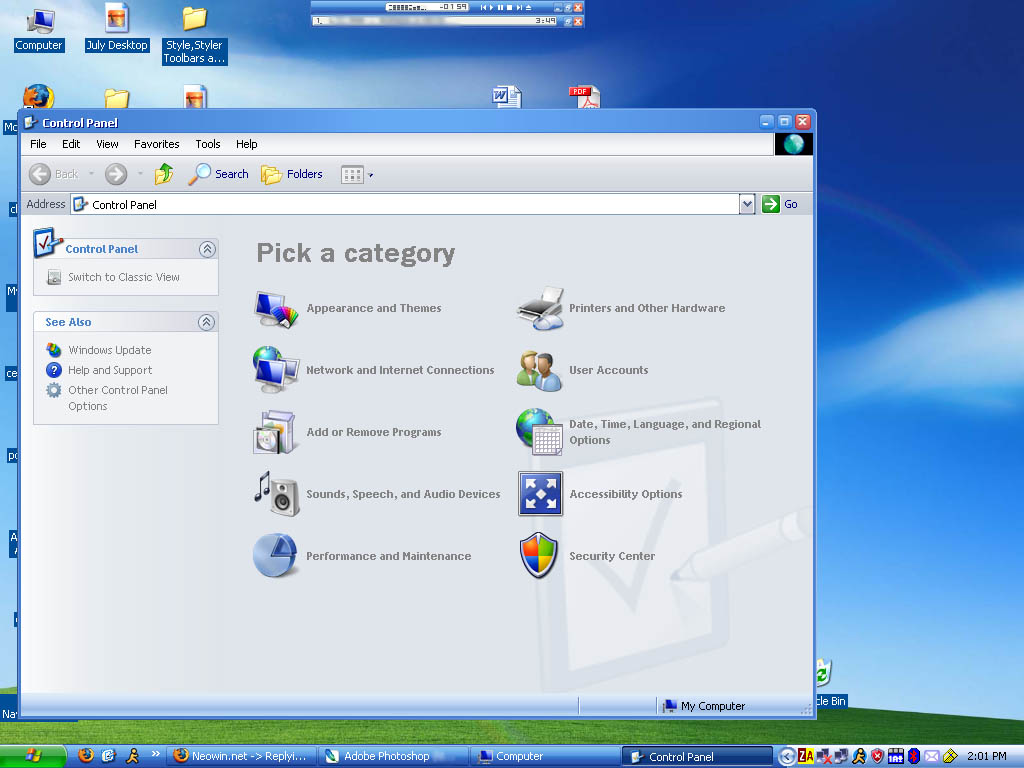Select the Word document desktop icon
The height and width of the screenshot is (768, 1024).
point(506,97)
